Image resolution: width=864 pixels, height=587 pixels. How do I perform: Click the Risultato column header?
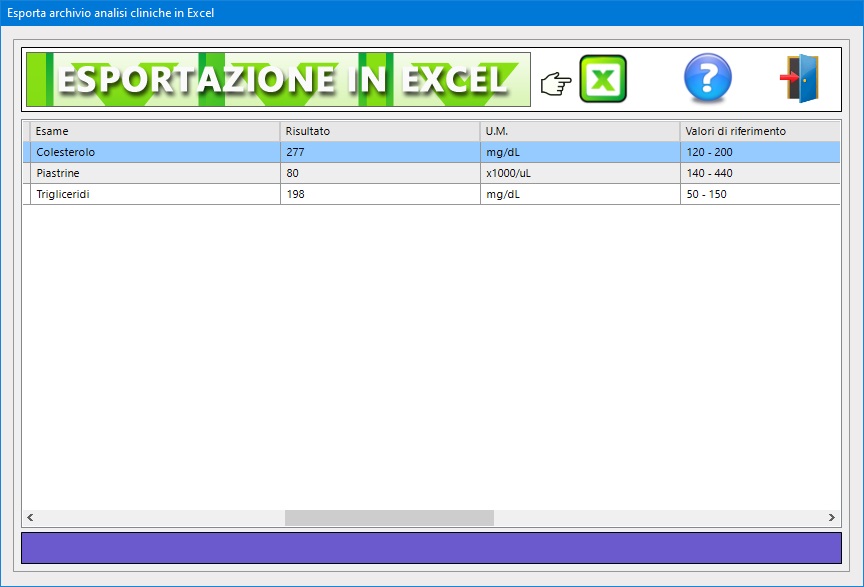(x=379, y=131)
